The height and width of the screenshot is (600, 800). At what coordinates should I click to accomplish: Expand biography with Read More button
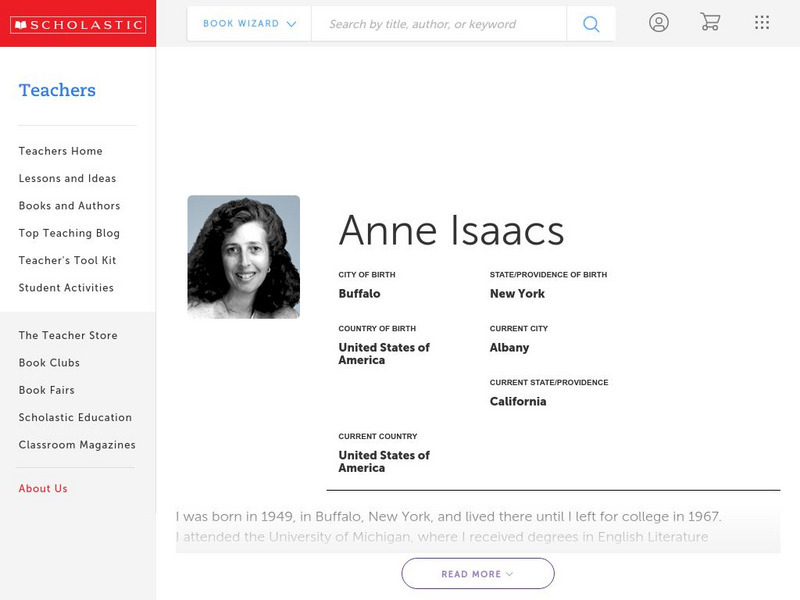click(478, 574)
